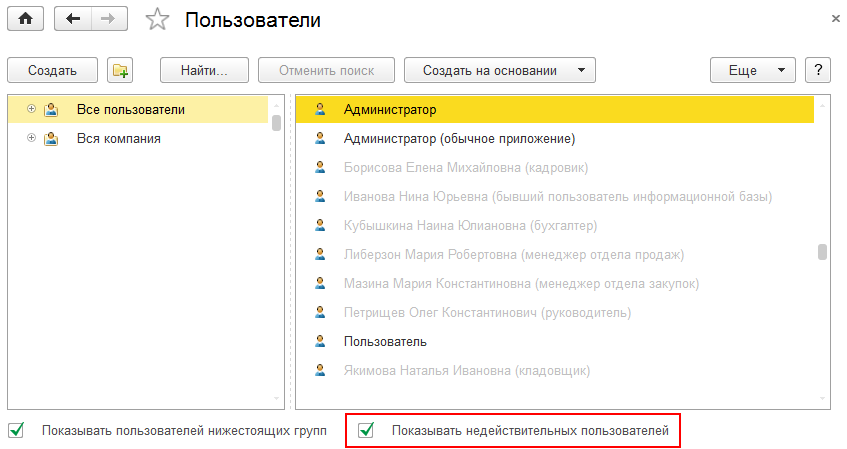Go back with the left arrow

73,20
